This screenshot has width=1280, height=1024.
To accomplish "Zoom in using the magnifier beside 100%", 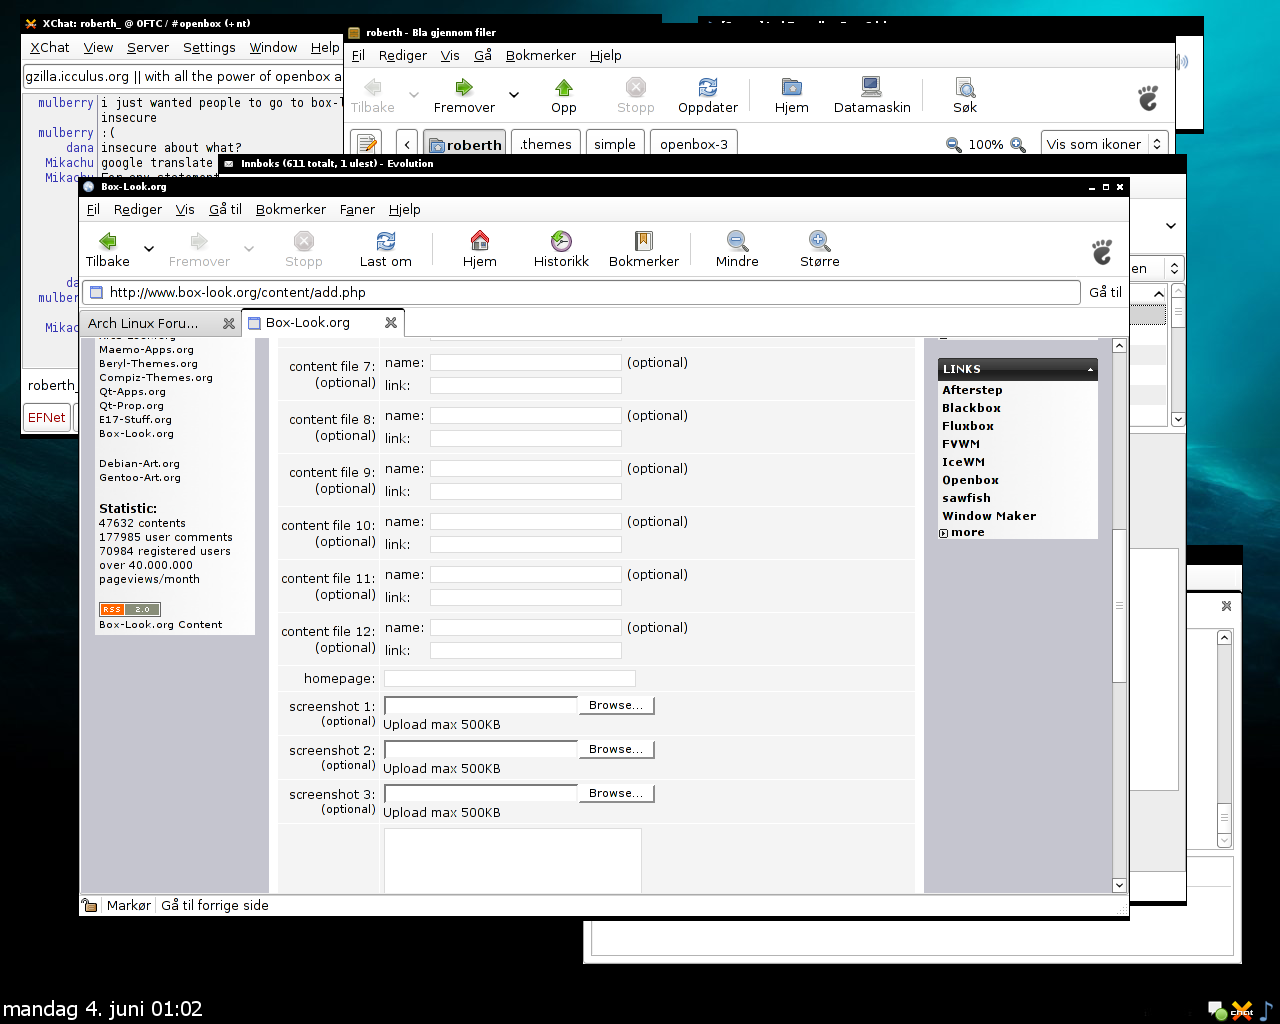I will [x=1018, y=145].
